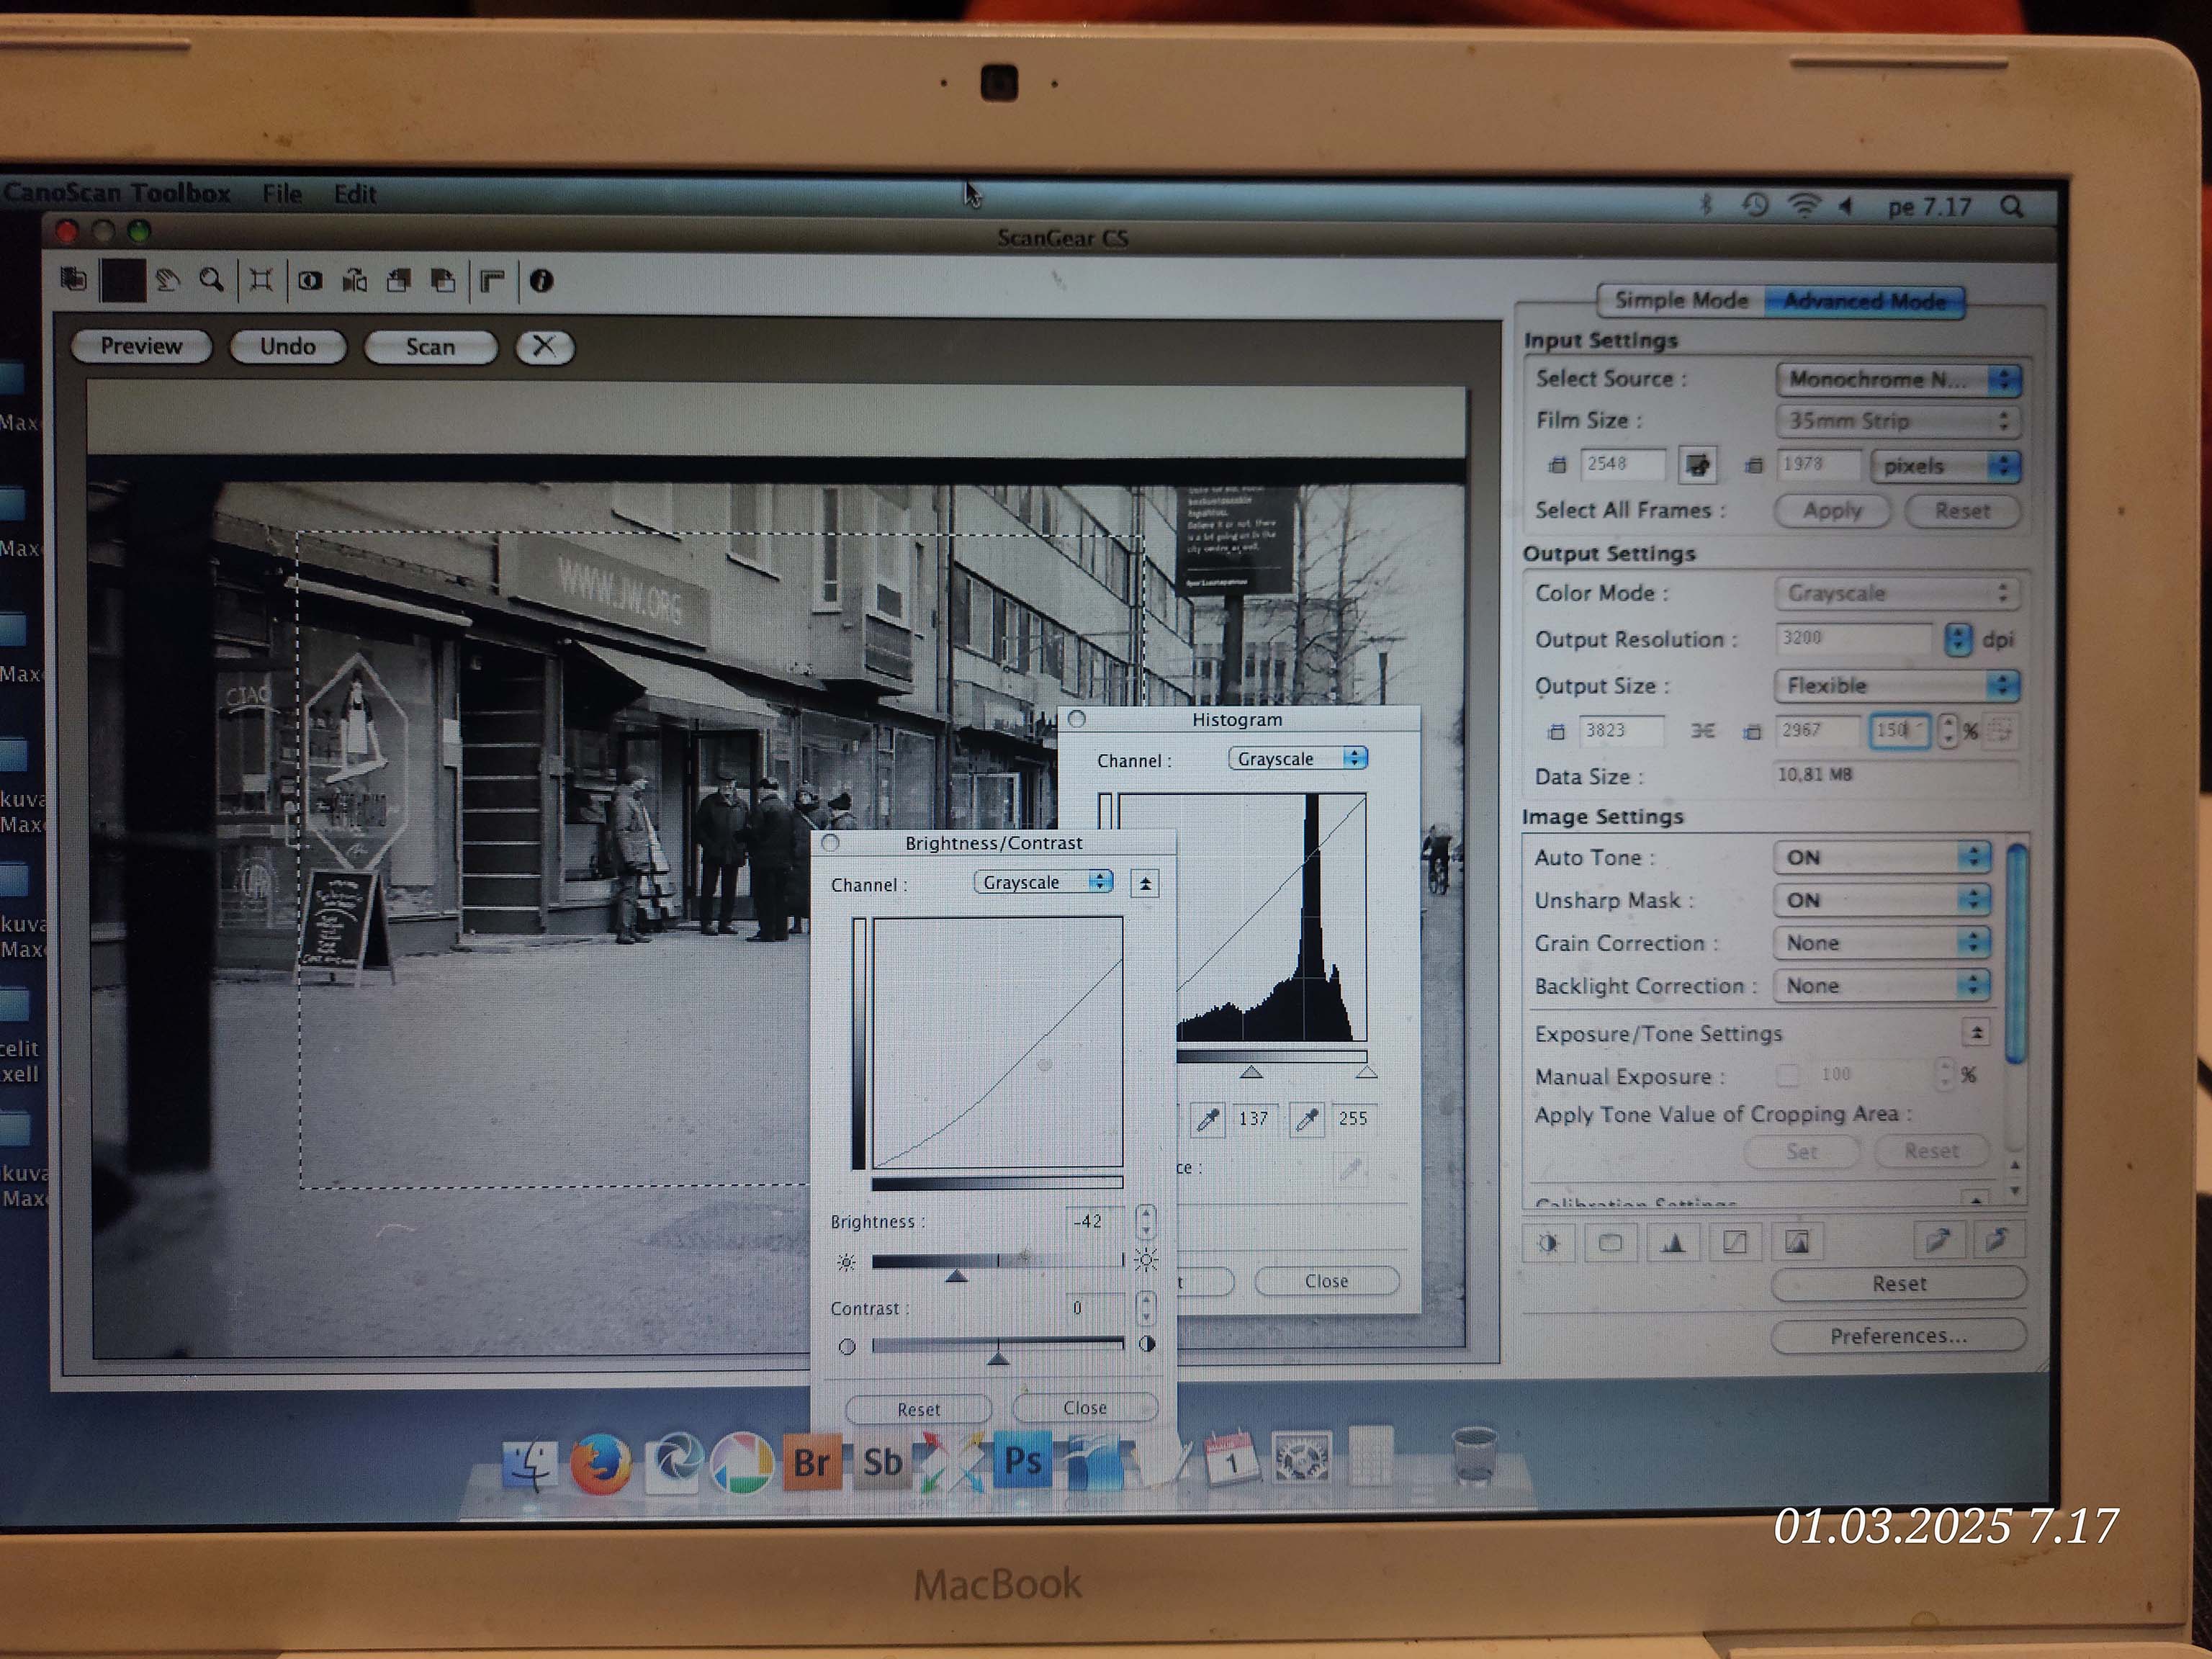Pick the black-point eyedropper in Histogram
Screen dimensions: 2212x1659
pos(1208,1119)
